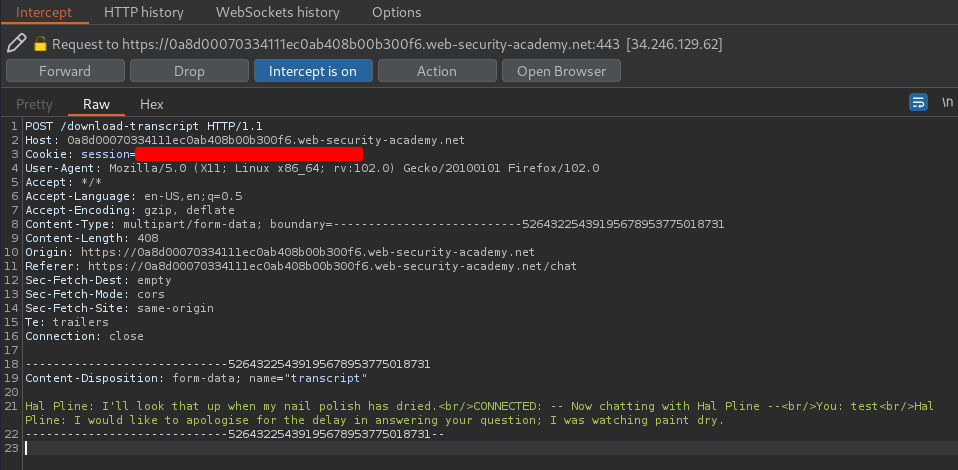The image size is (958, 470).
Task: Forward the intercepted request
Action: coord(65,71)
